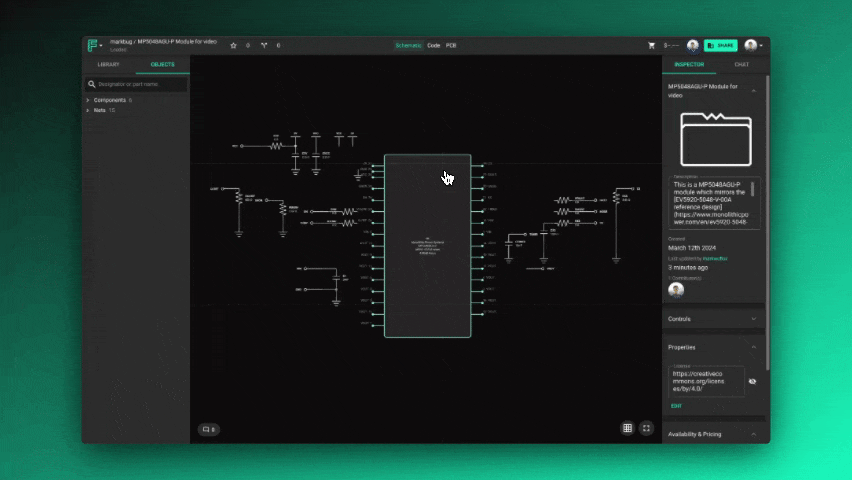This screenshot has height=480, width=852.
Task: Select the MP5048 IC symbol on the schematic
Action: (x=428, y=246)
